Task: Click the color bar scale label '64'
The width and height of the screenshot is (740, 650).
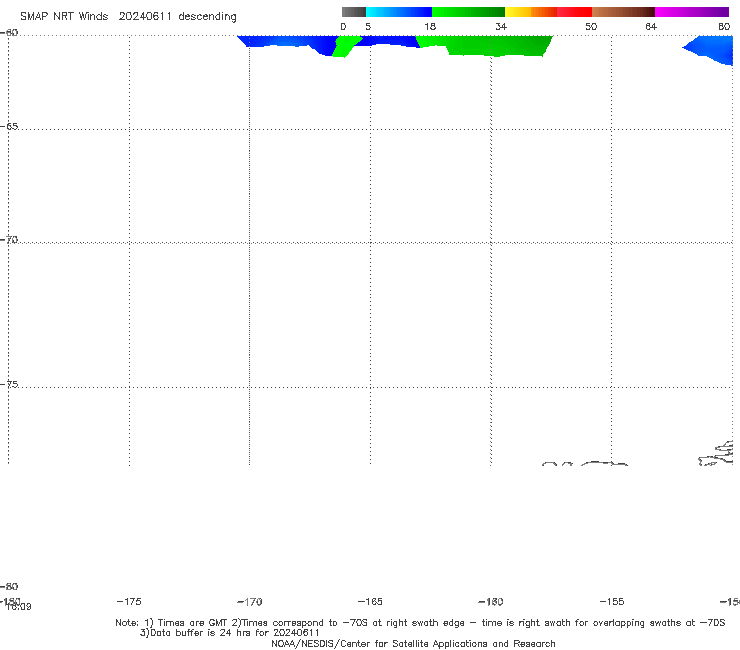Action: point(651,27)
